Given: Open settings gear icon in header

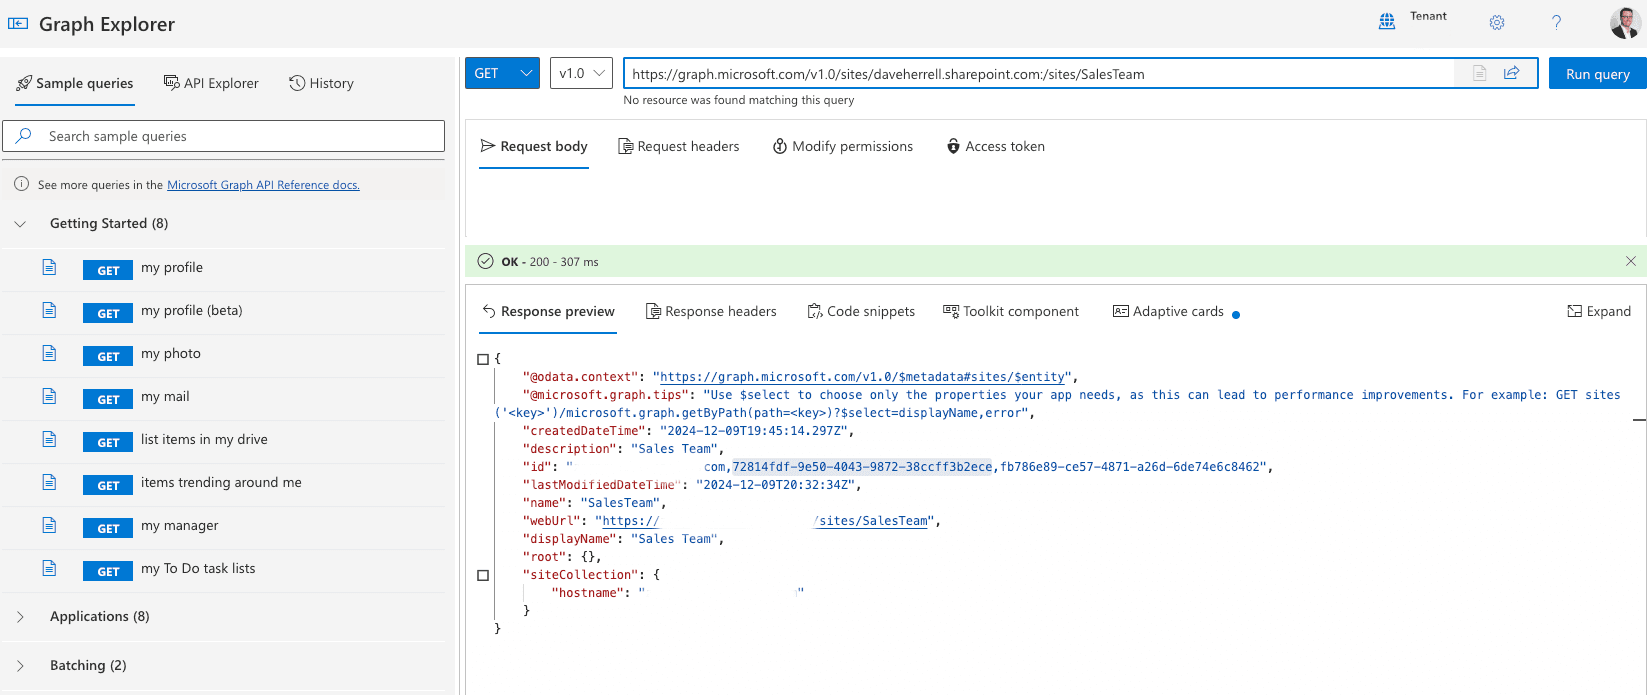Looking at the screenshot, I should pos(1497,22).
